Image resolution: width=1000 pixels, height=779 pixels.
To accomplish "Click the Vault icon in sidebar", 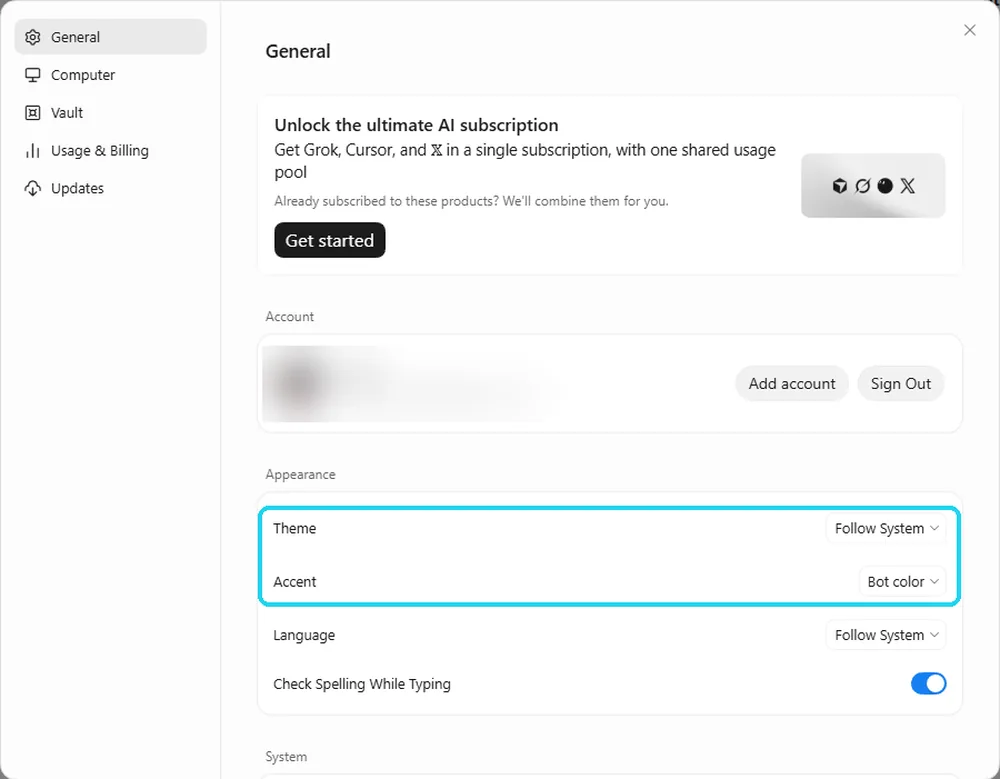I will [33, 113].
